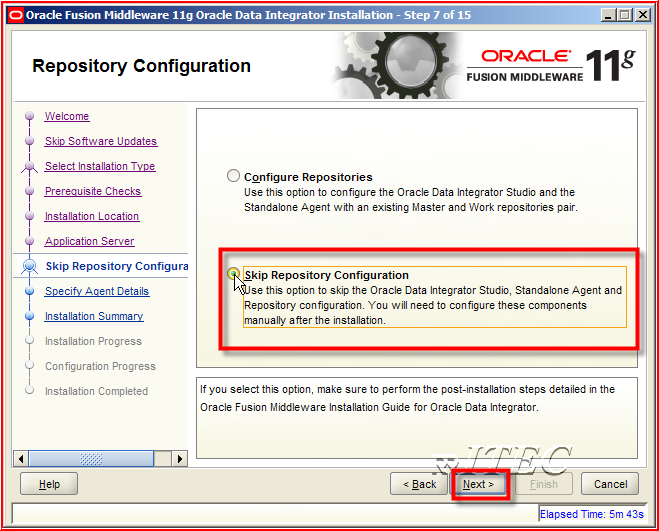Click the Installation Location step bullet

coord(29,216)
